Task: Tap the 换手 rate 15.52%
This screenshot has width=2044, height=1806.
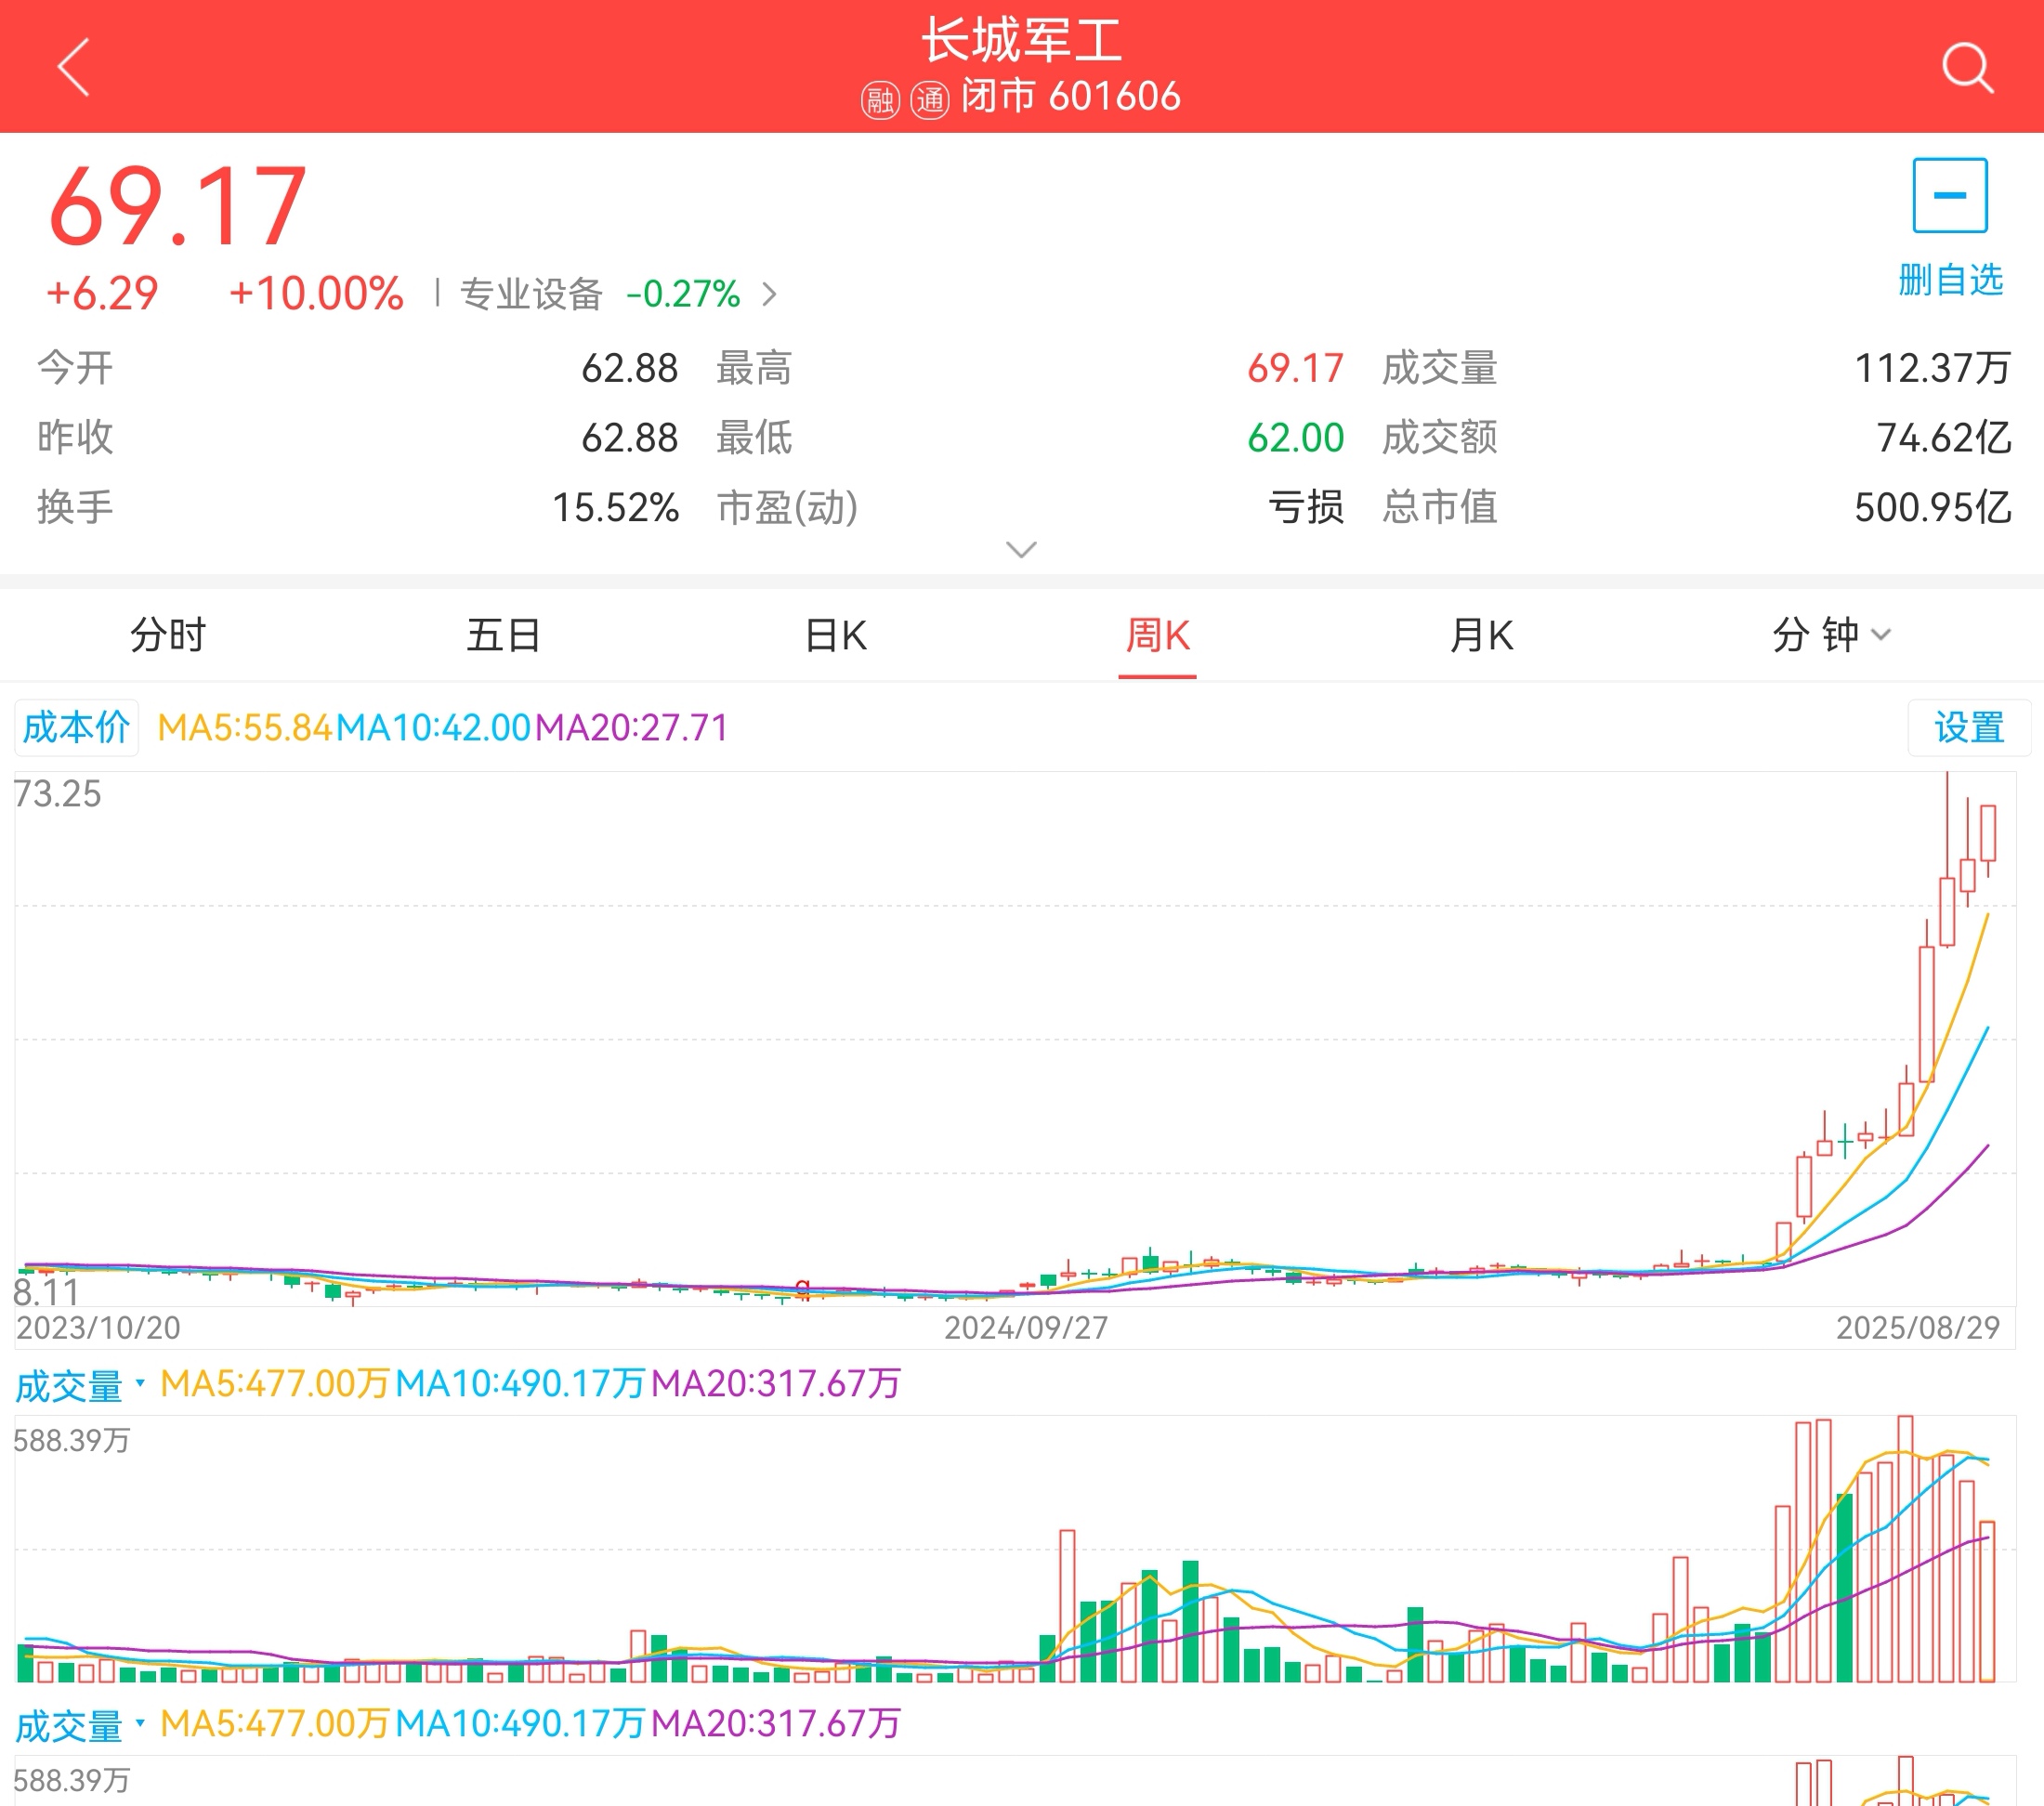Action: click(x=615, y=507)
